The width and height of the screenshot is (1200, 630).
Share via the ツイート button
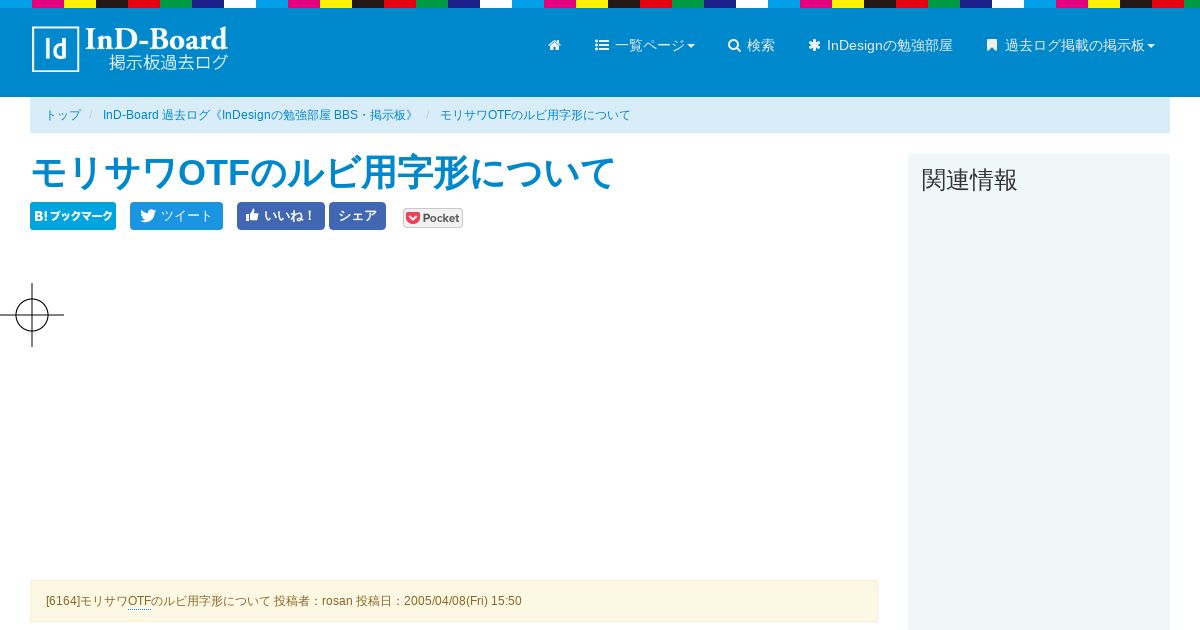176,216
